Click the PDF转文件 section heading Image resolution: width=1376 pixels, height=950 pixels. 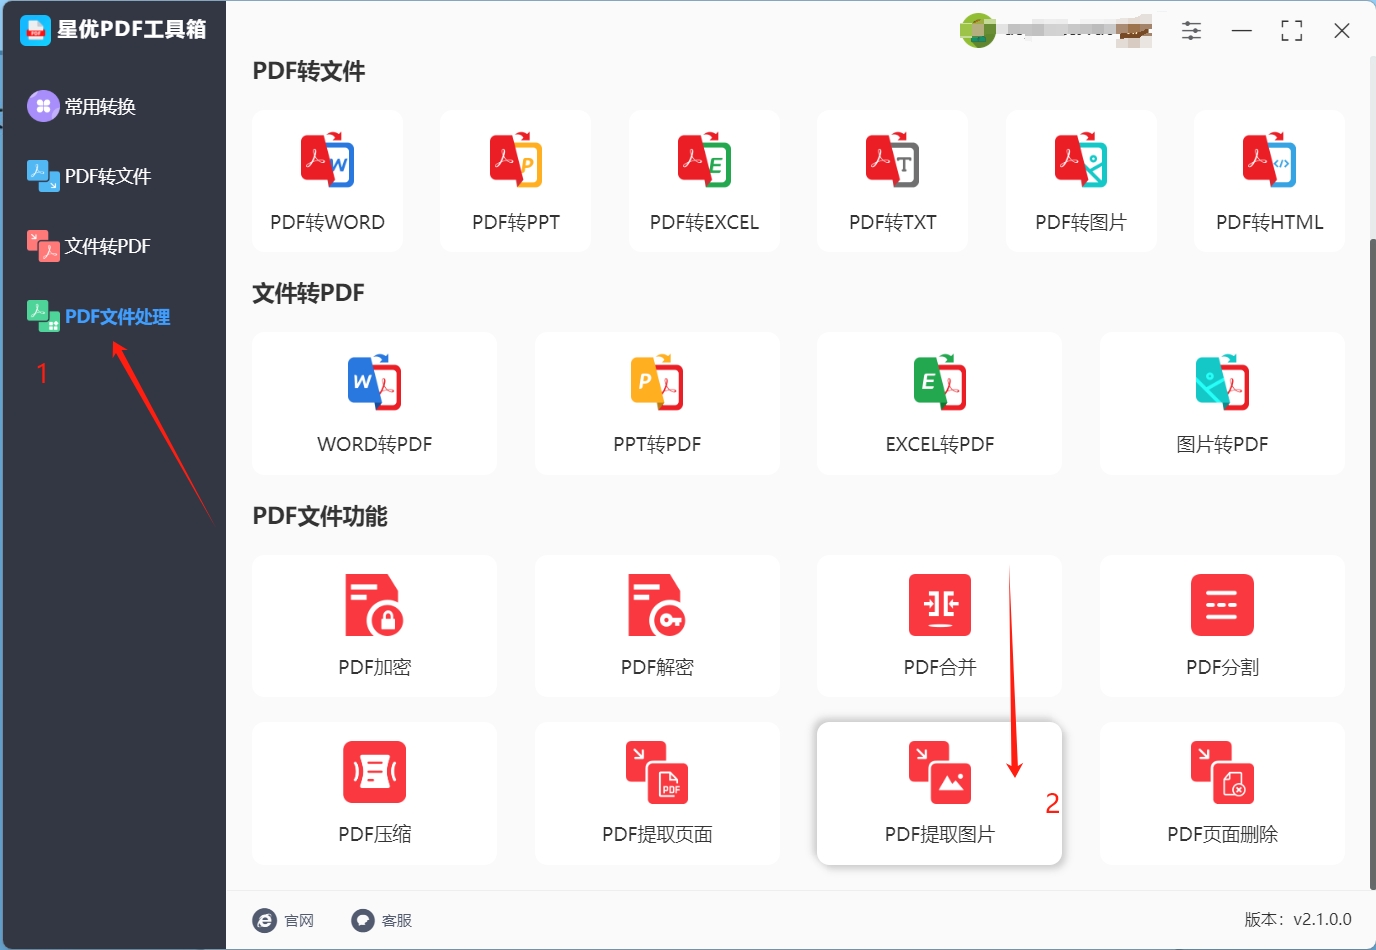click(x=309, y=71)
